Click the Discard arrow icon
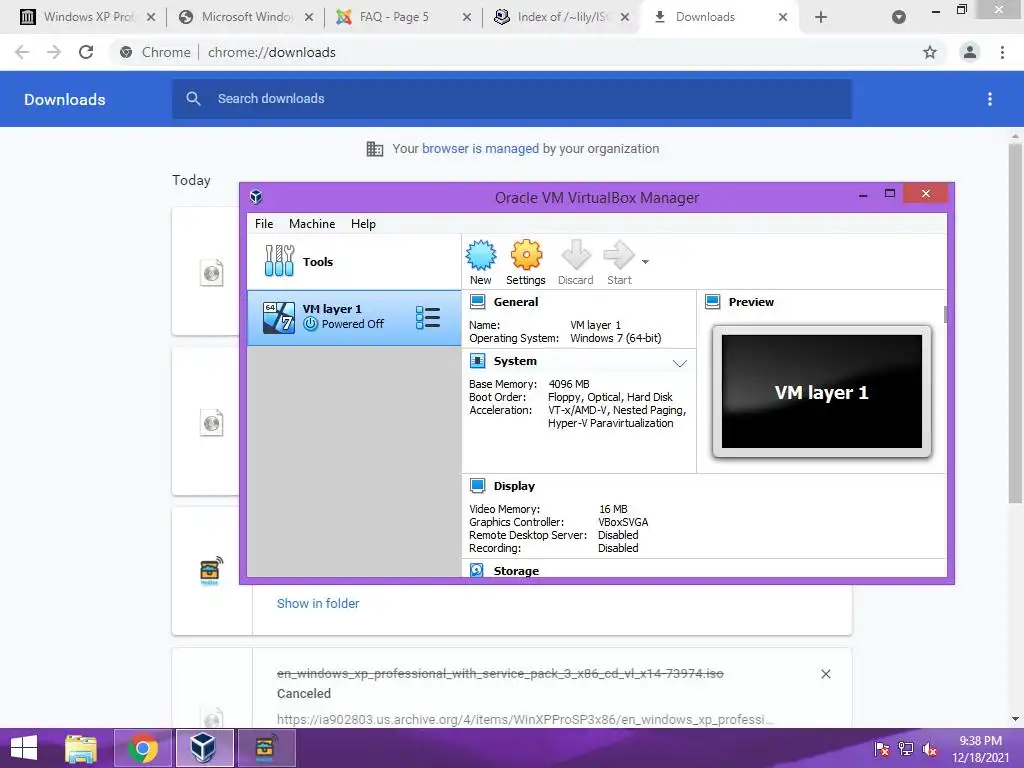Viewport: 1024px width, 768px height. [575, 255]
